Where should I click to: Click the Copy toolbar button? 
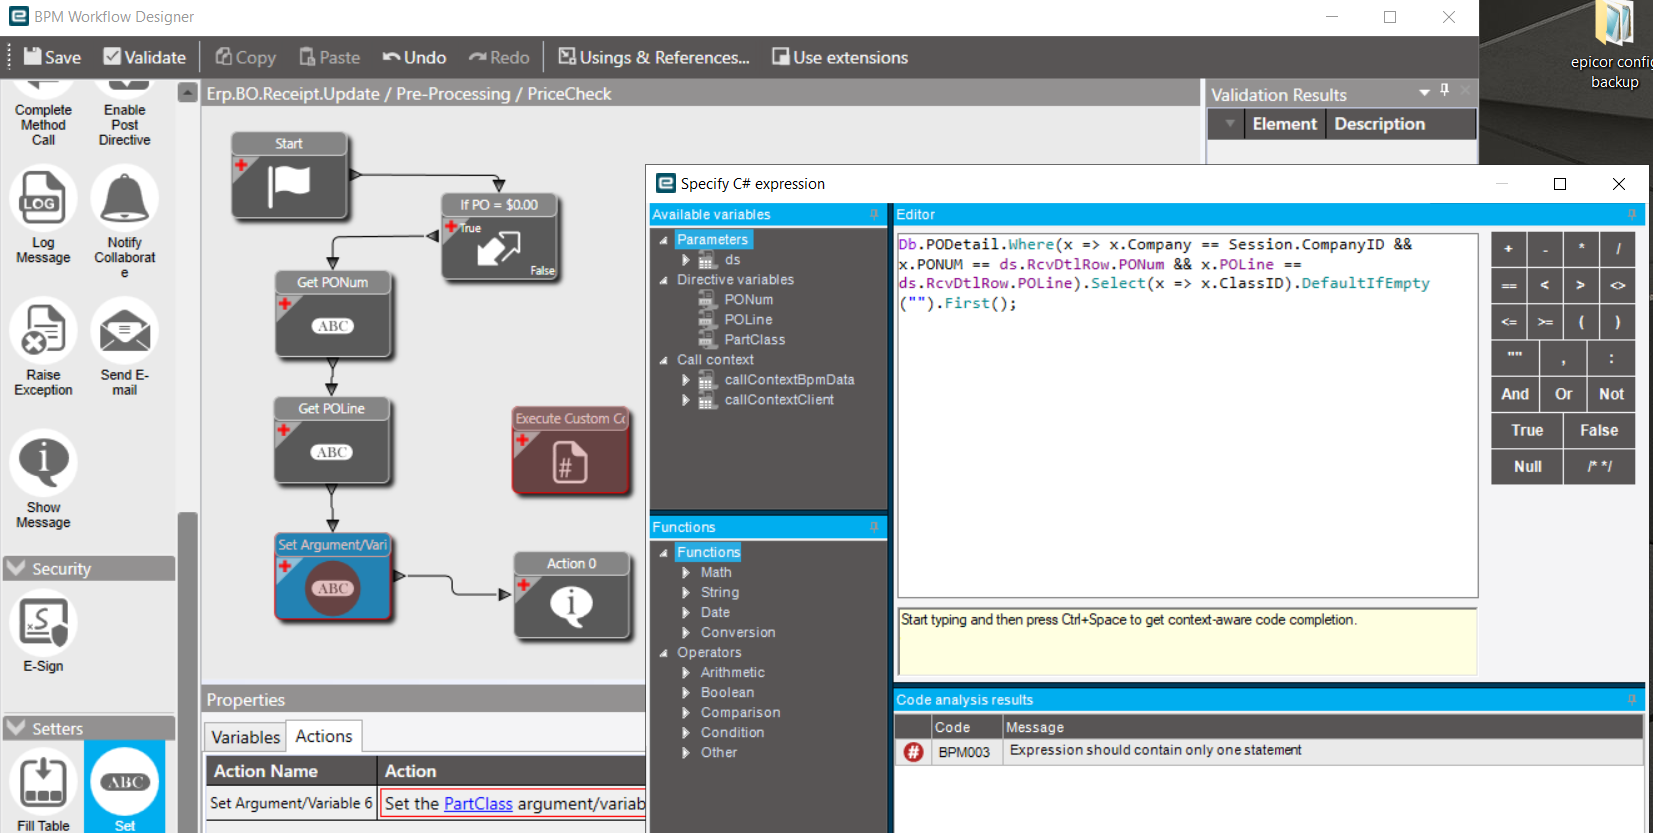click(246, 57)
